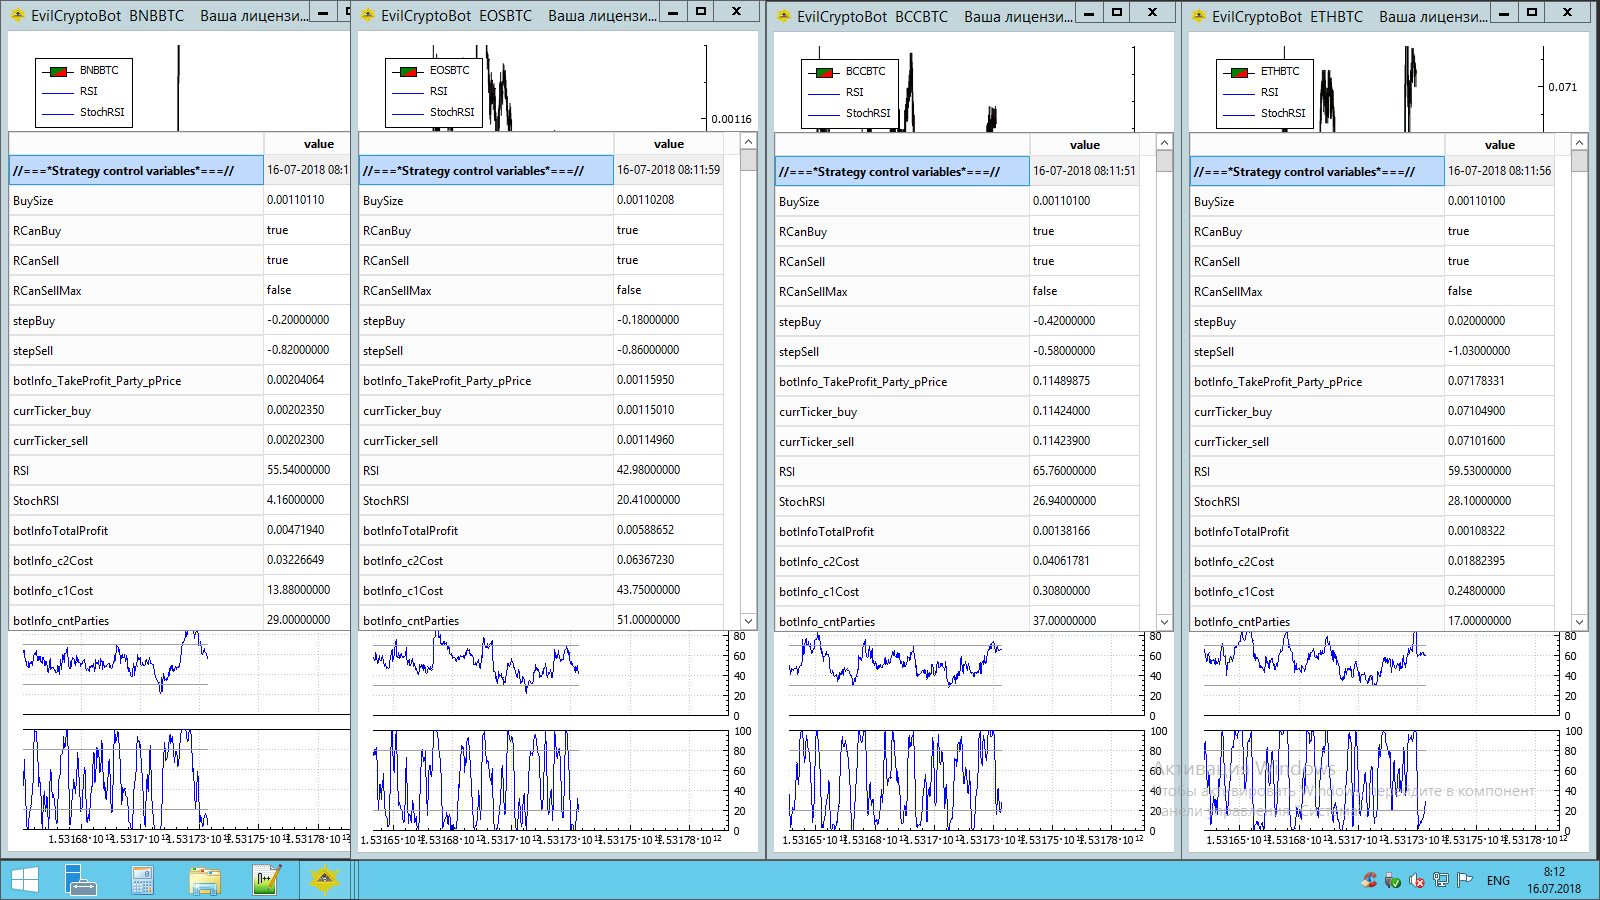Click the BNBBTC candlestick legend marker

pos(58,71)
